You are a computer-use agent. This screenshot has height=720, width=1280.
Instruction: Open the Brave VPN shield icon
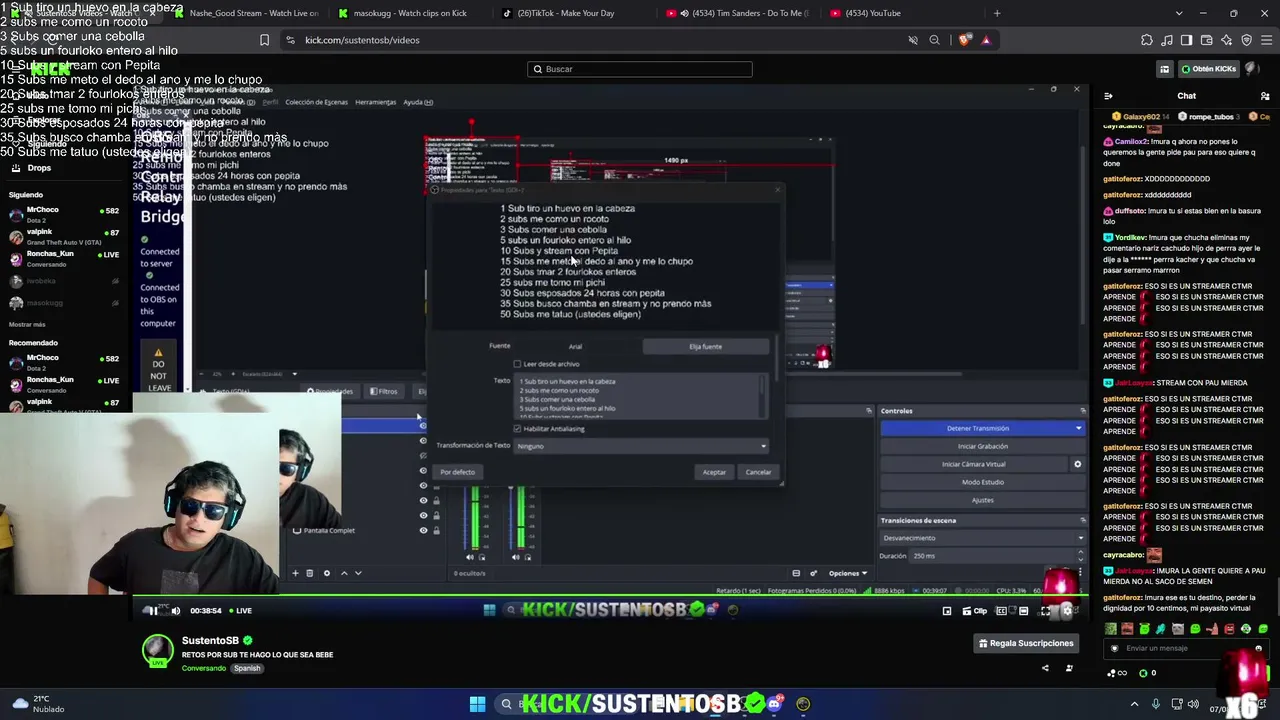1247,40
